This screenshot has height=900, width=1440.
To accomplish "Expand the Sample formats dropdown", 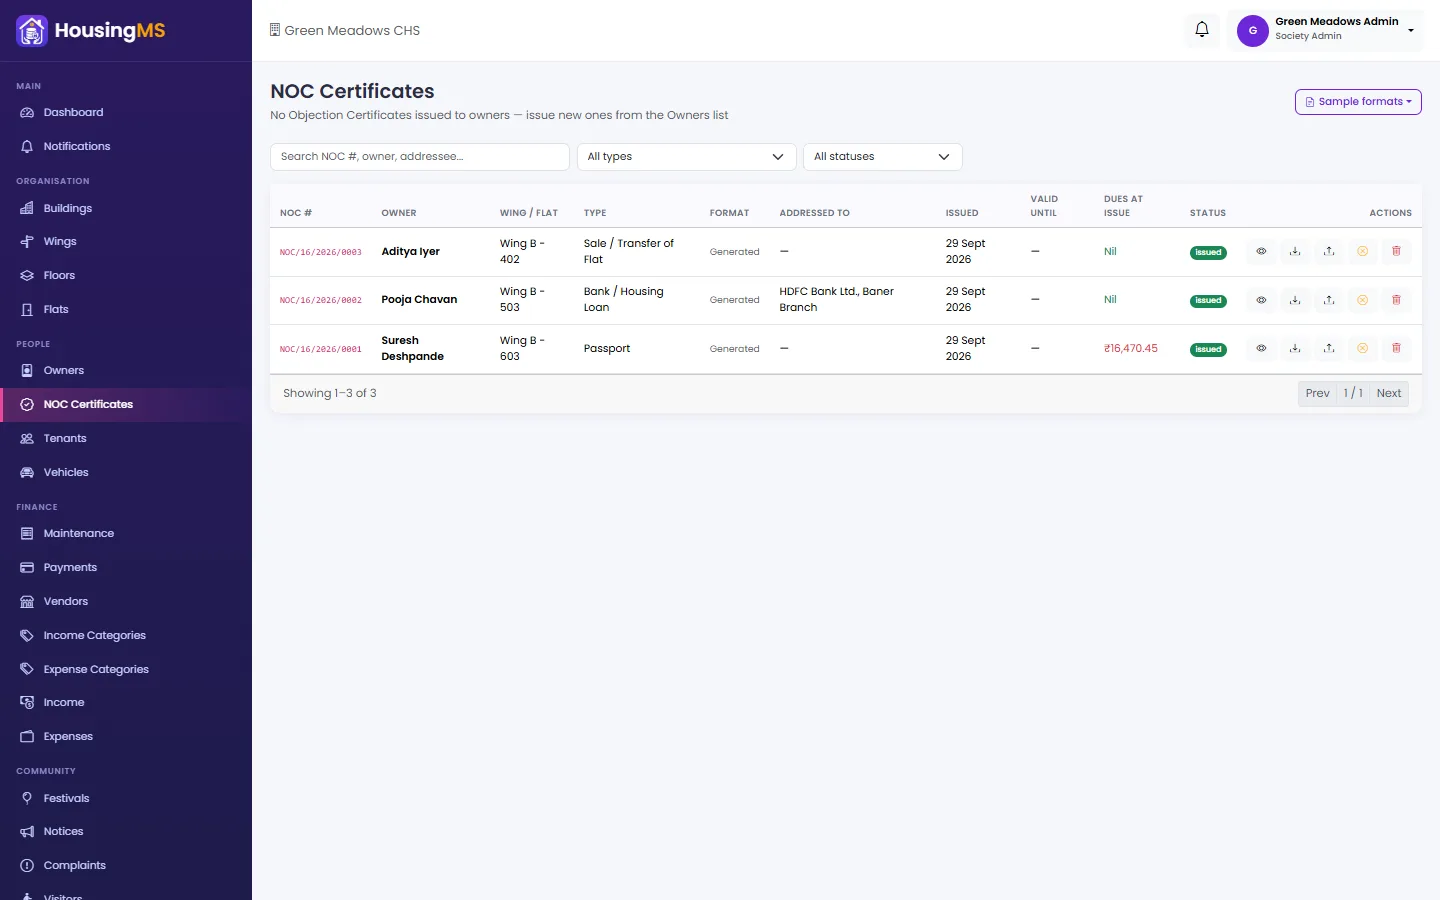I will (1358, 102).
